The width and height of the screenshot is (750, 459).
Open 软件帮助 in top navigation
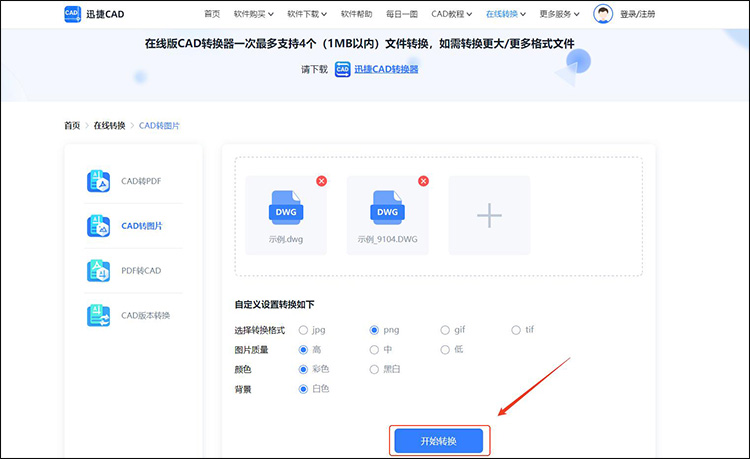click(x=356, y=14)
